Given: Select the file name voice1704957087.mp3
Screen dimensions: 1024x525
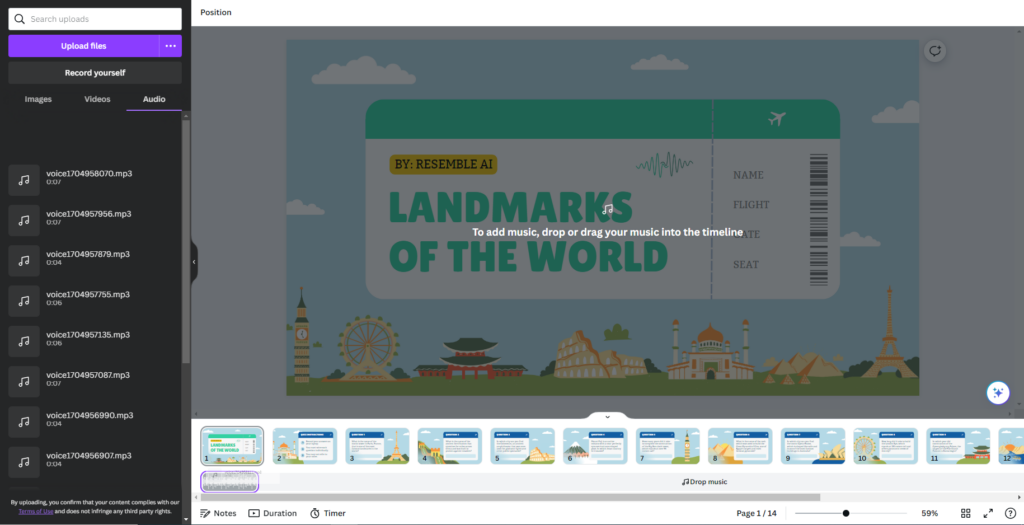Looking at the screenshot, I should pos(88,375).
